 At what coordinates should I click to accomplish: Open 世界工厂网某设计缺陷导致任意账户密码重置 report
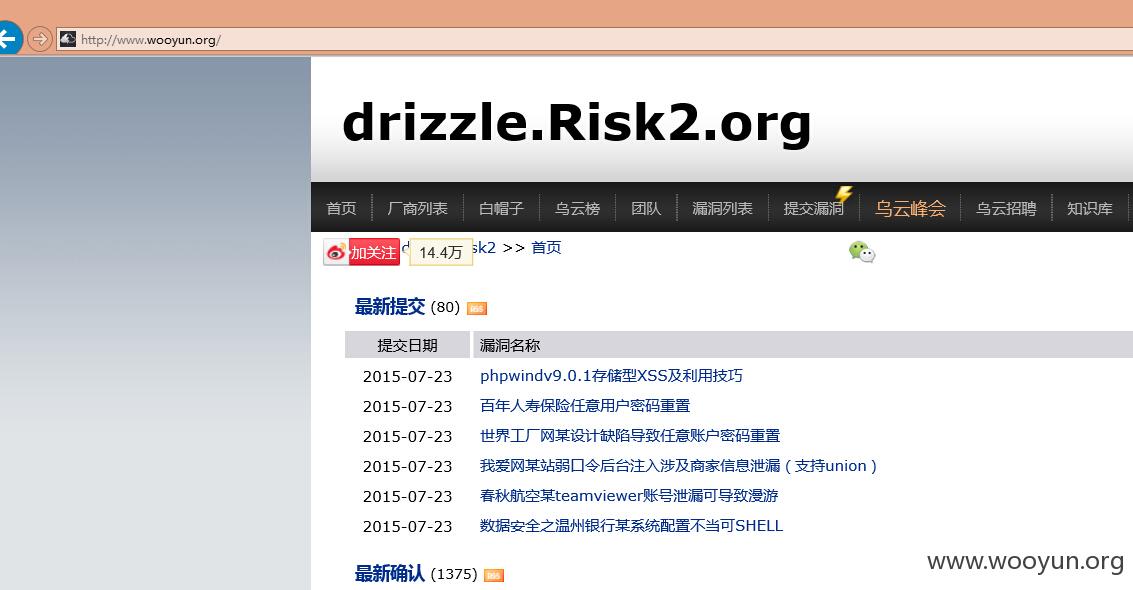[630, 436]
